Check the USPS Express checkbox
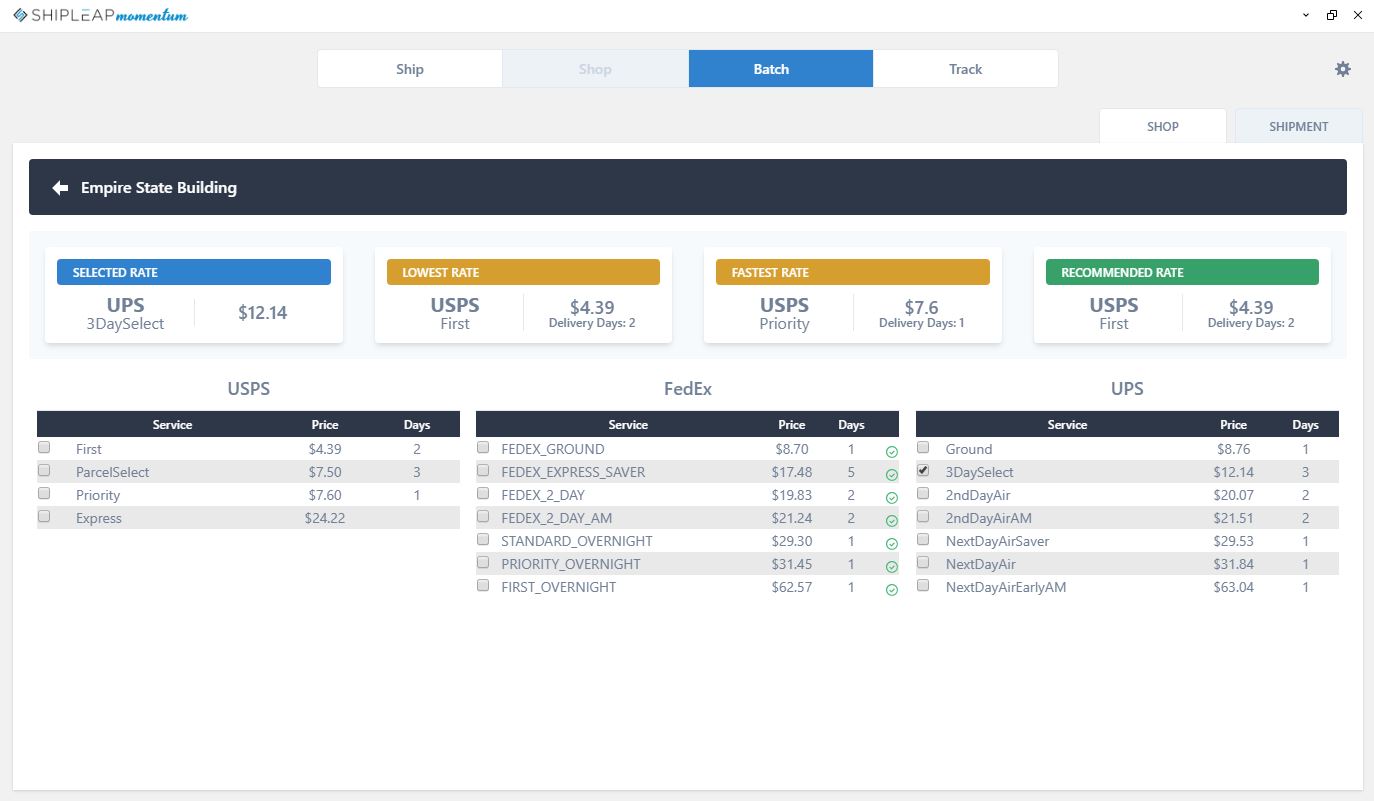The image size is (1374, 801). tap(44, 516)
